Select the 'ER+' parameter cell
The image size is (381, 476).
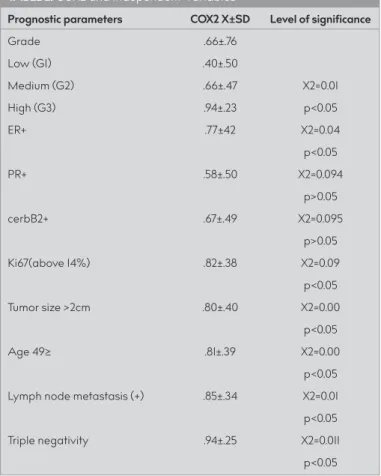17,130
